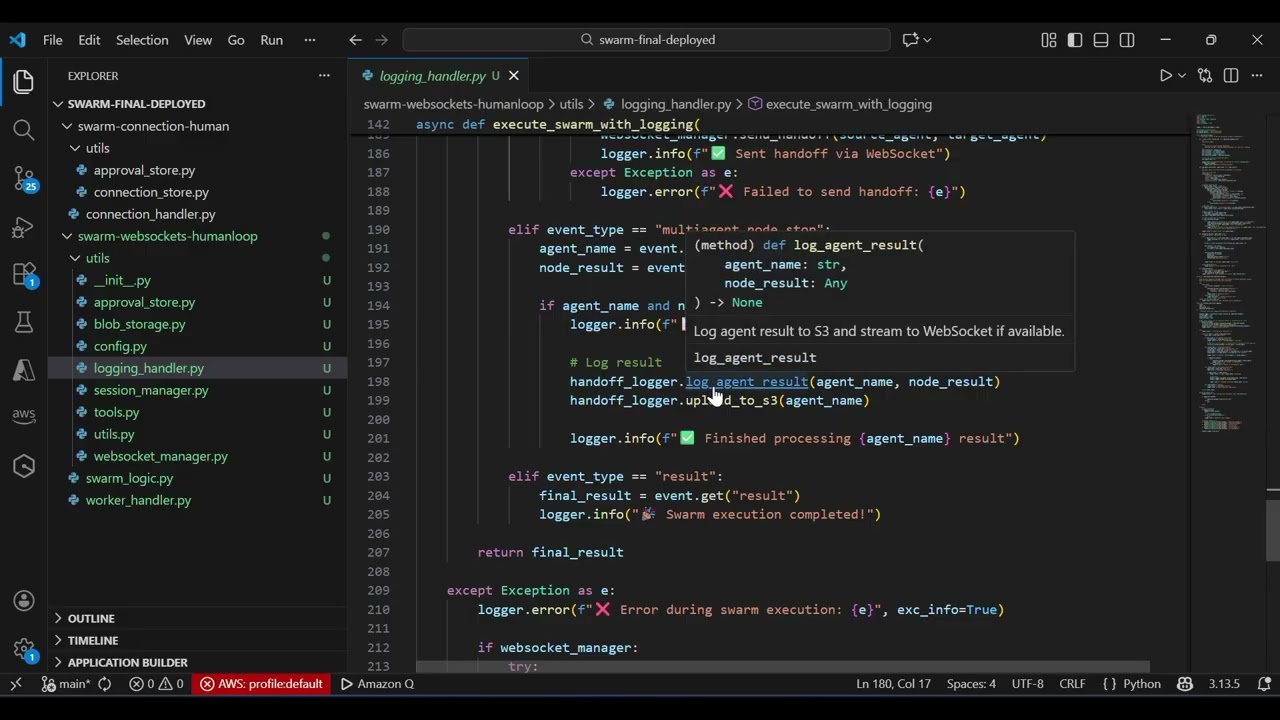Viewport: 1280px width, 720px height.
Task: Close the logging_handler.py tab
Action: [514, 76]
